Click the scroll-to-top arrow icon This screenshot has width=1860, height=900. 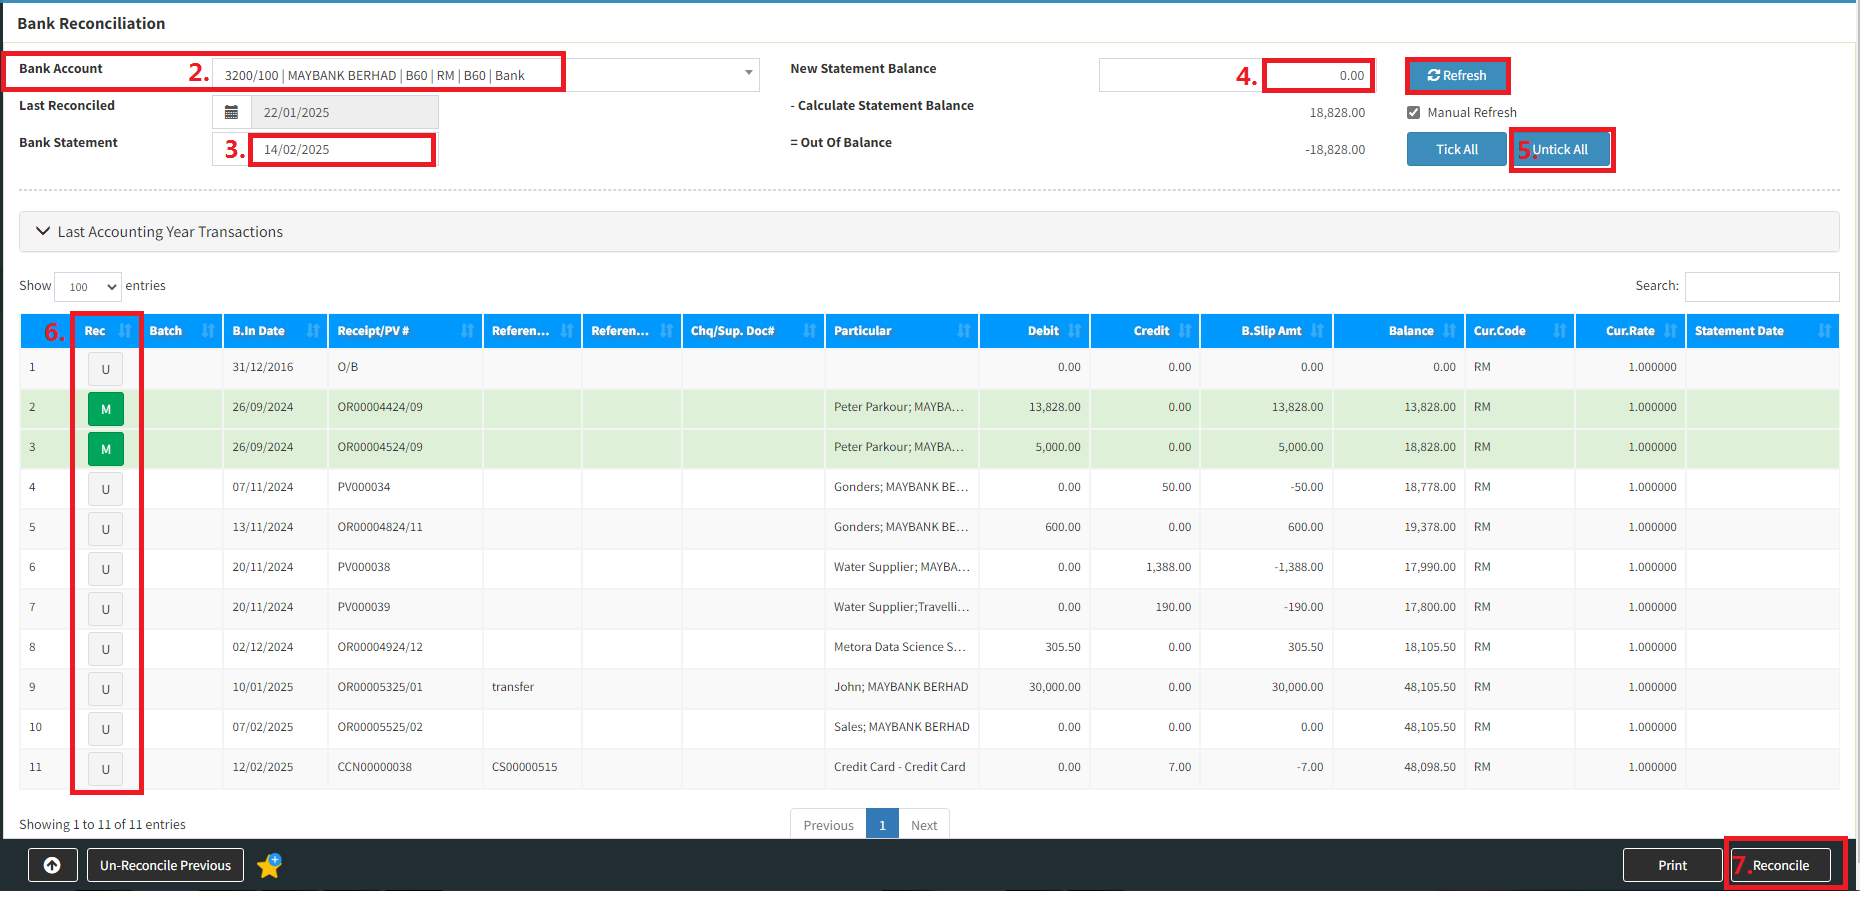(52, 865)
